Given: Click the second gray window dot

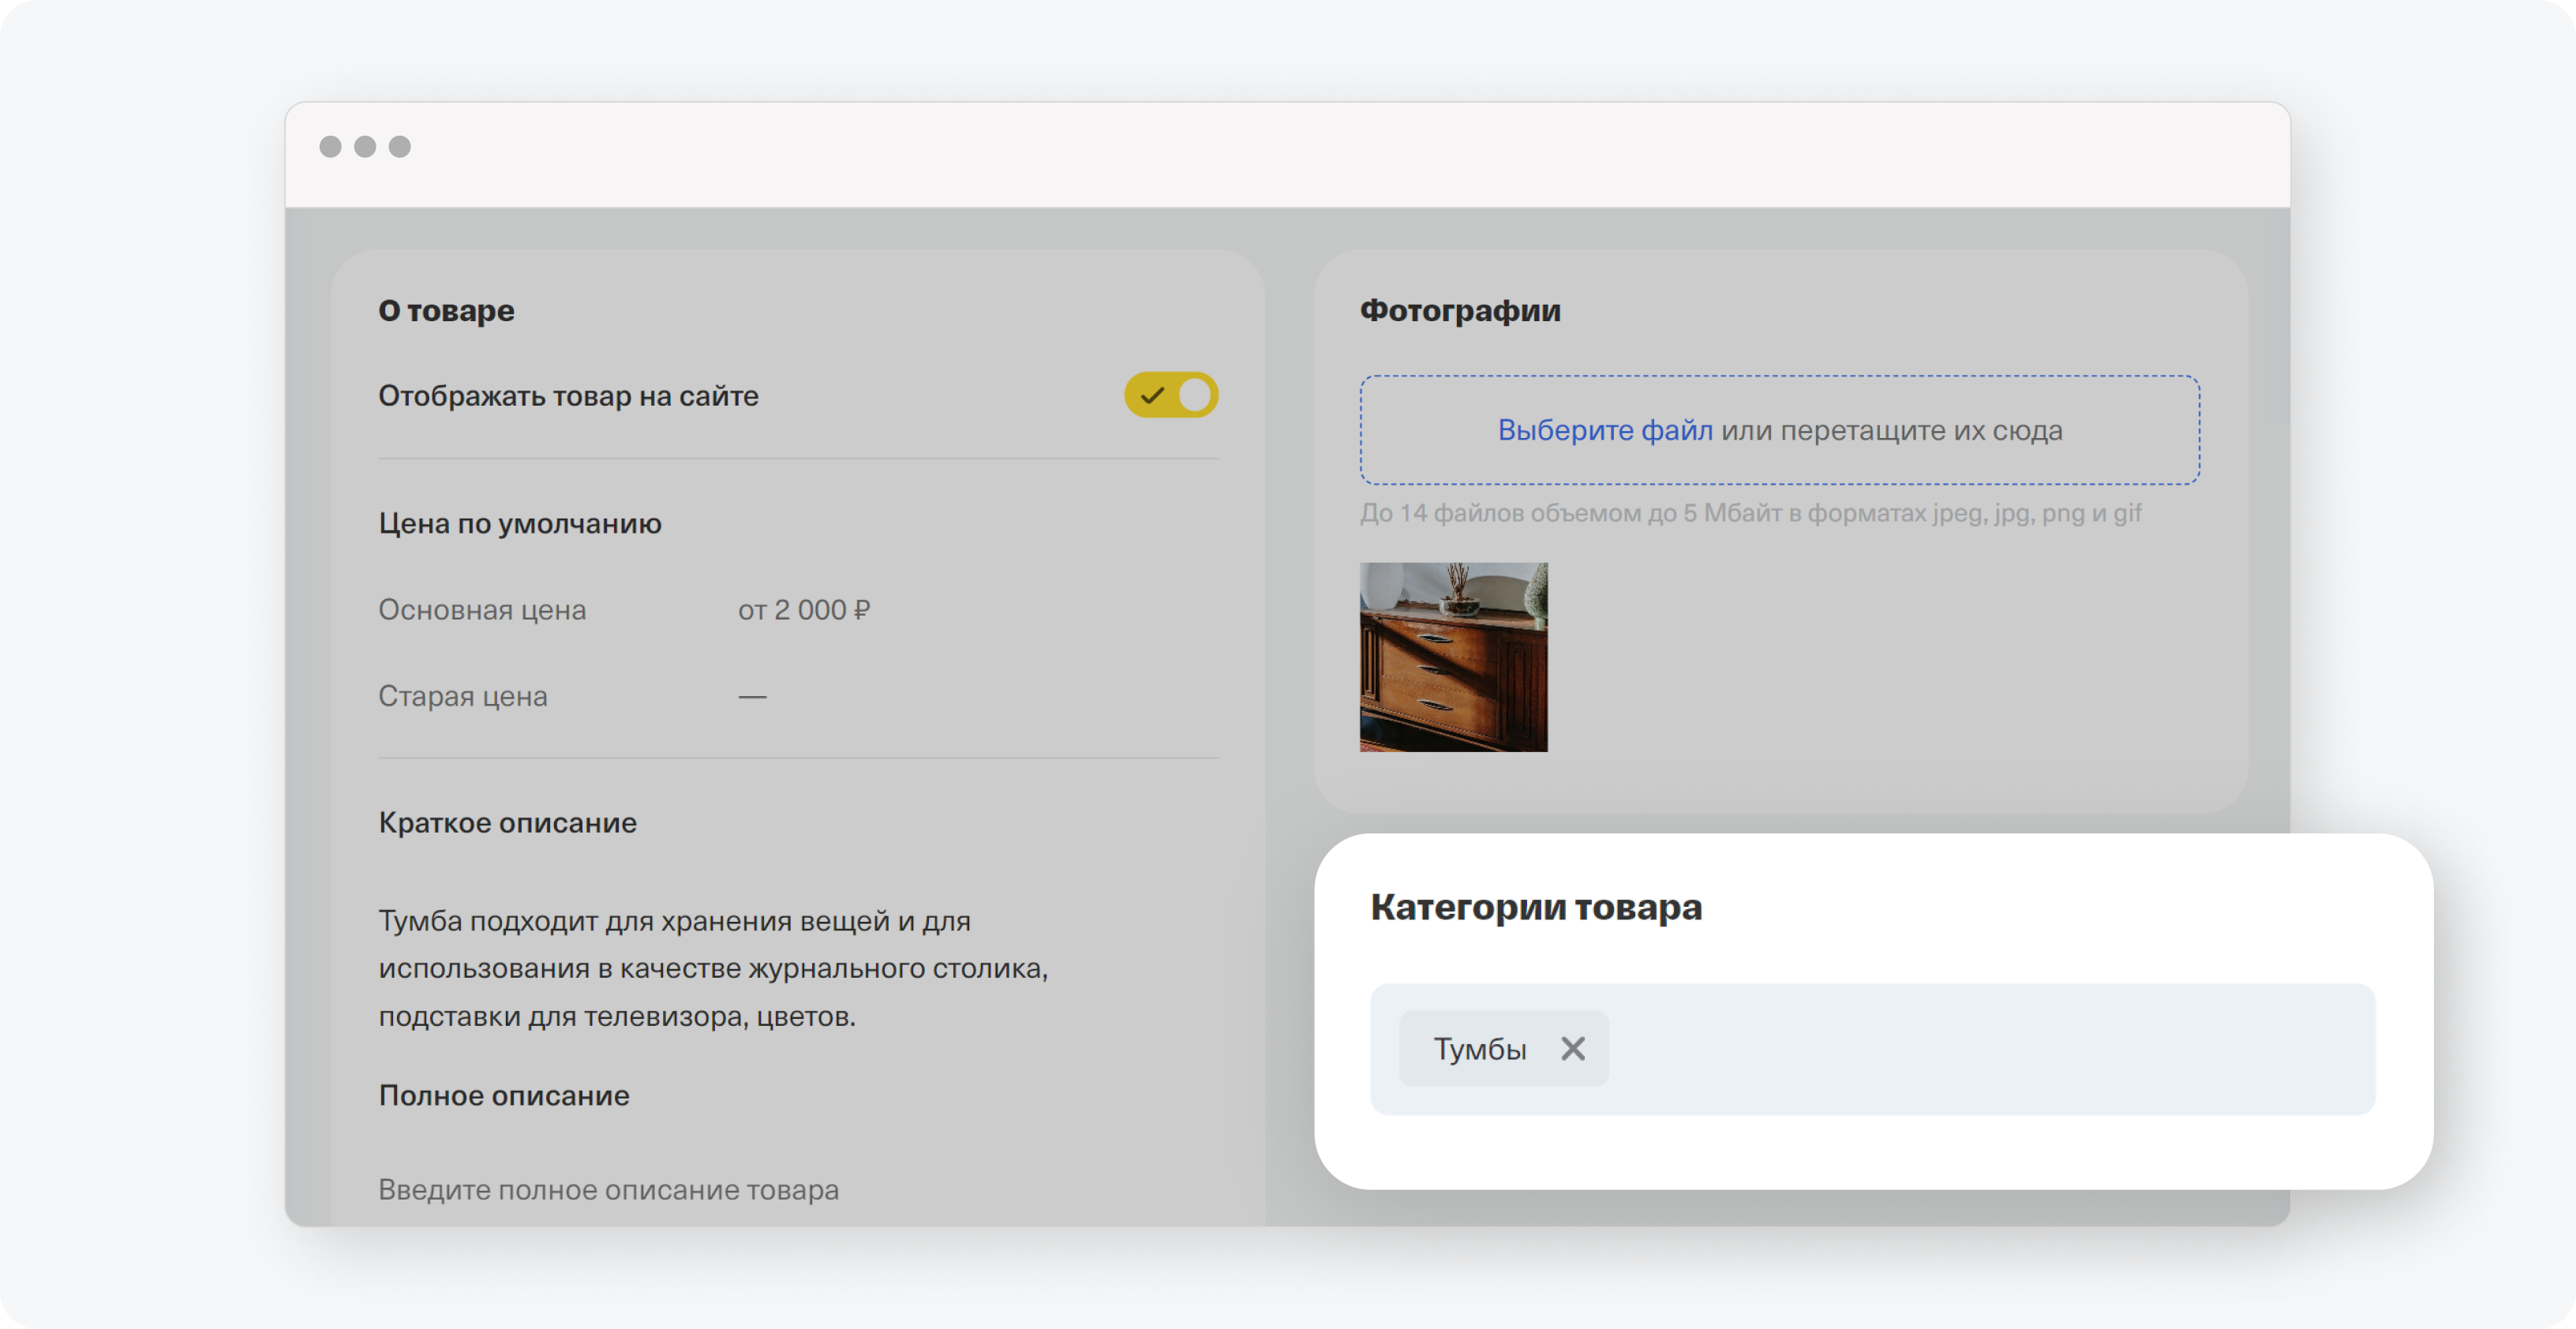Looking at the screenshot, I should 365,147.
